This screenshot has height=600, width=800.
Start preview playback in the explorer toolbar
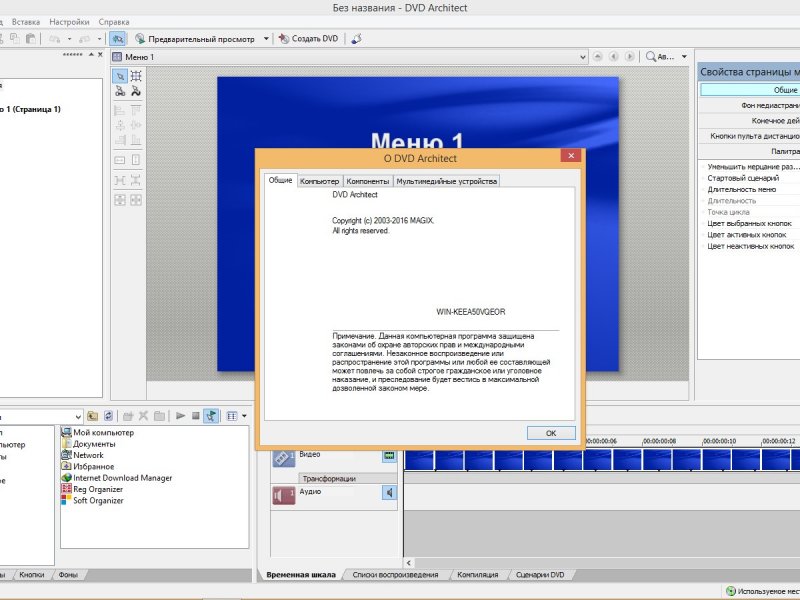point(180,416)
